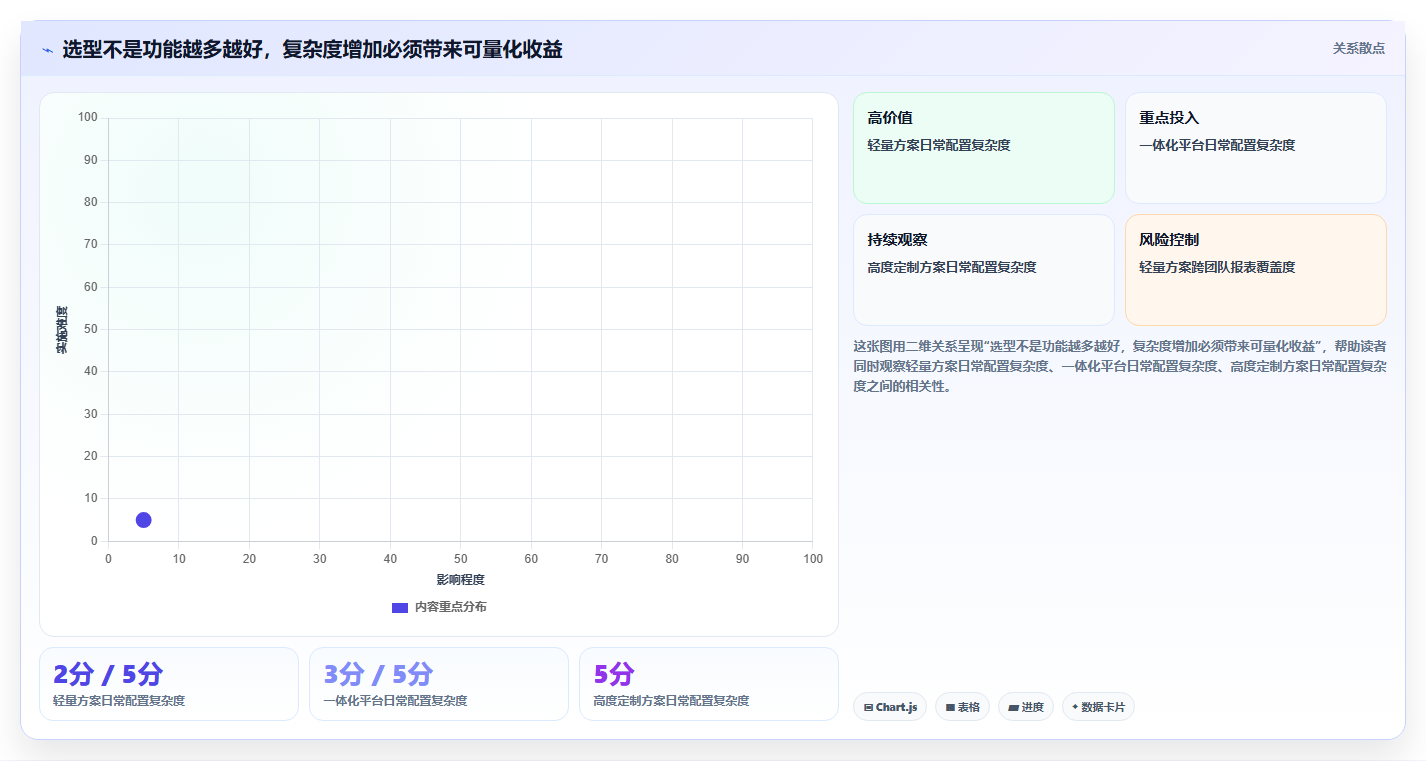
Task: Select the 3分 / 5分 metric card
Action: (x=439, y=684)
